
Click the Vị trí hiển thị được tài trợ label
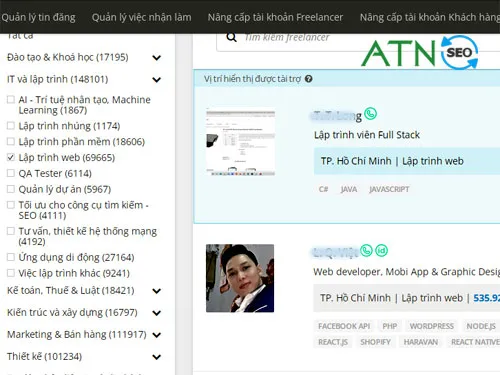(252, 79)
